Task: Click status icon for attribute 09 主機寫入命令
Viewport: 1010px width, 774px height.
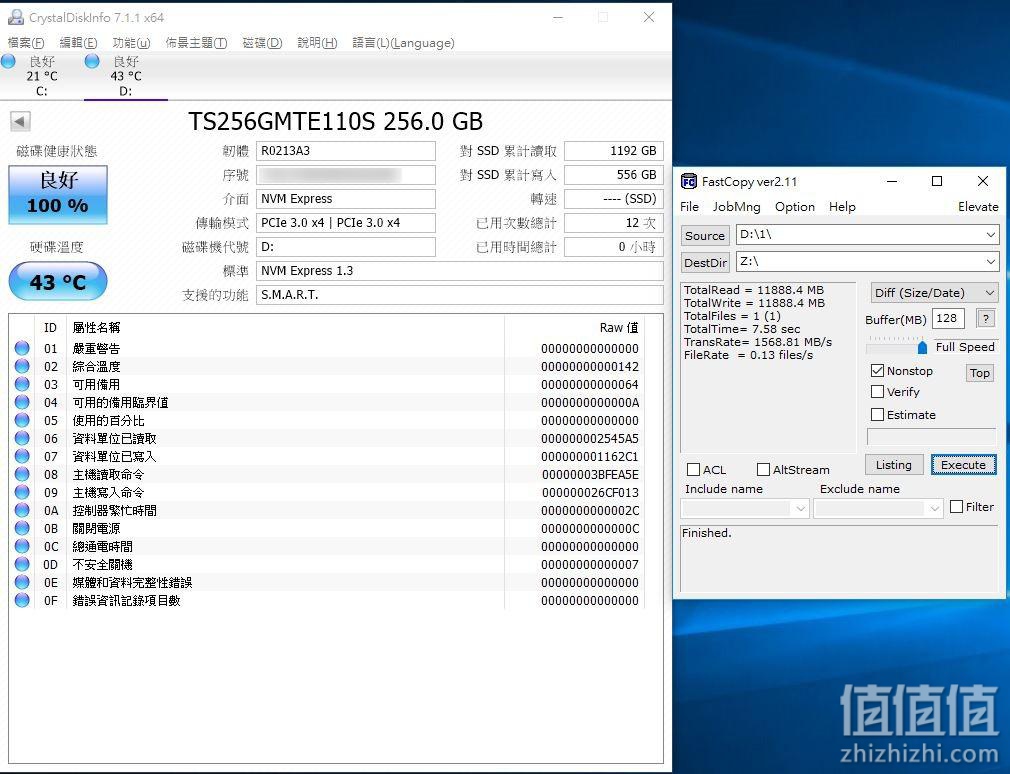Action: (x=22, y=492)
